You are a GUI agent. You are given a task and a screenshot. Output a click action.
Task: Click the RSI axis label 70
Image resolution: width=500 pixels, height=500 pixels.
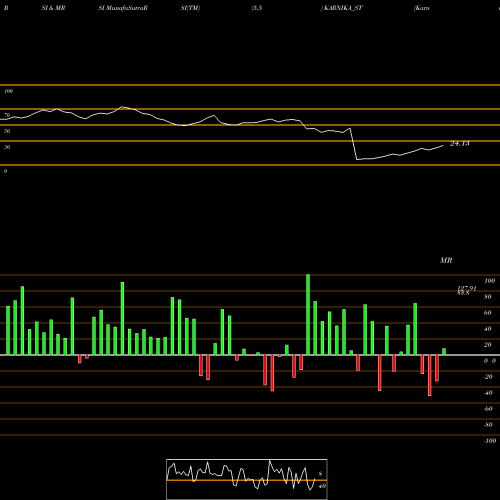(x=7, y=115)
